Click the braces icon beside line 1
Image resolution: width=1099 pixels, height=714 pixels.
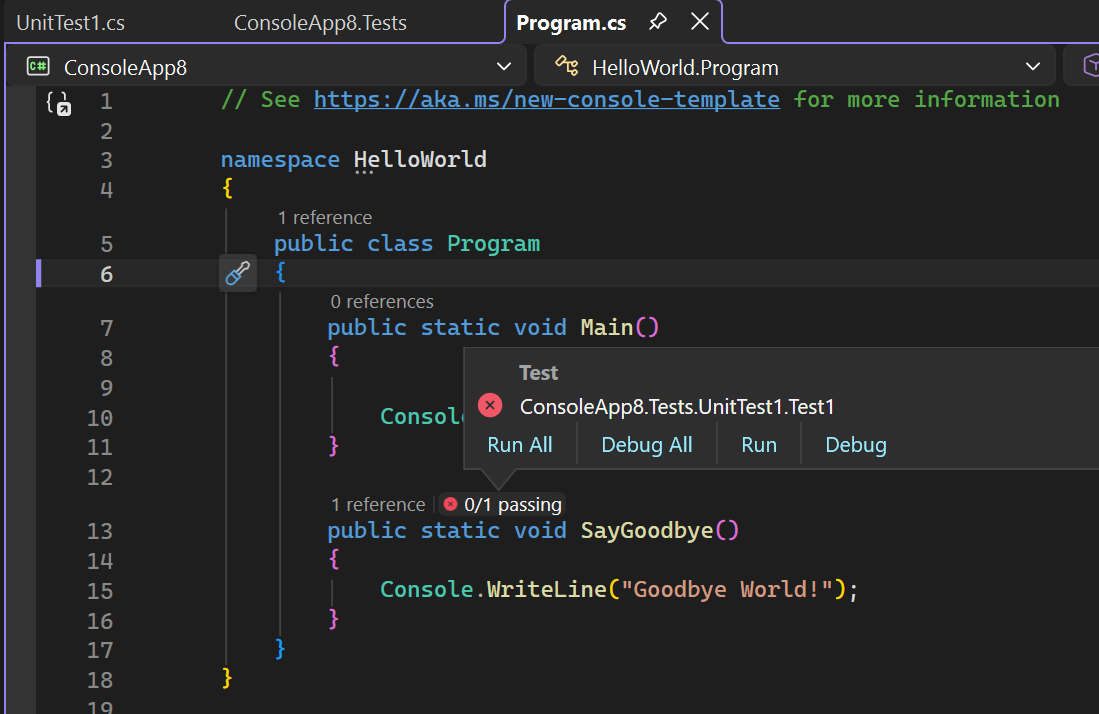(x=58, y=103)
